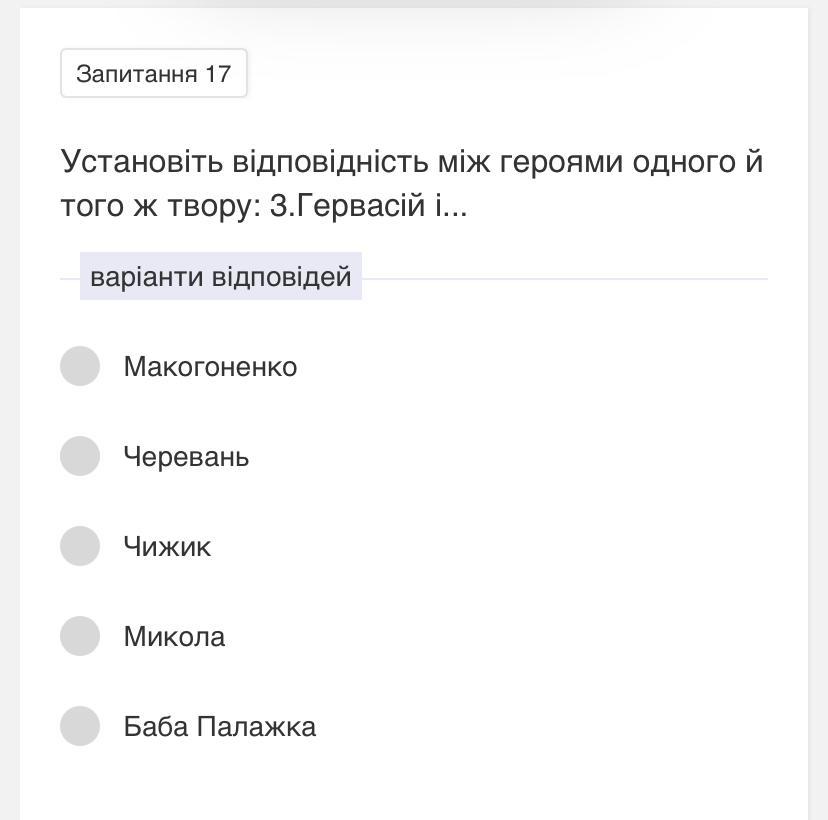
Task: Click the word відповідей in the heading
Action: tap(281, 277)
